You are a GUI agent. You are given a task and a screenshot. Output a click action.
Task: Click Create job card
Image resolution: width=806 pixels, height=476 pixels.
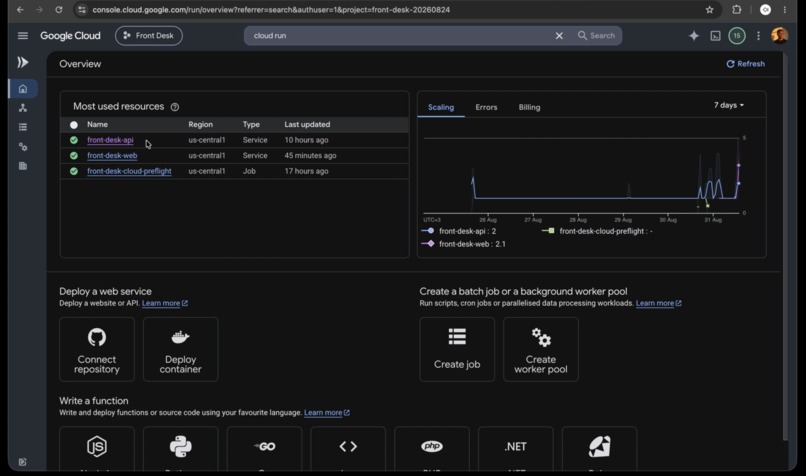point(457,350)
